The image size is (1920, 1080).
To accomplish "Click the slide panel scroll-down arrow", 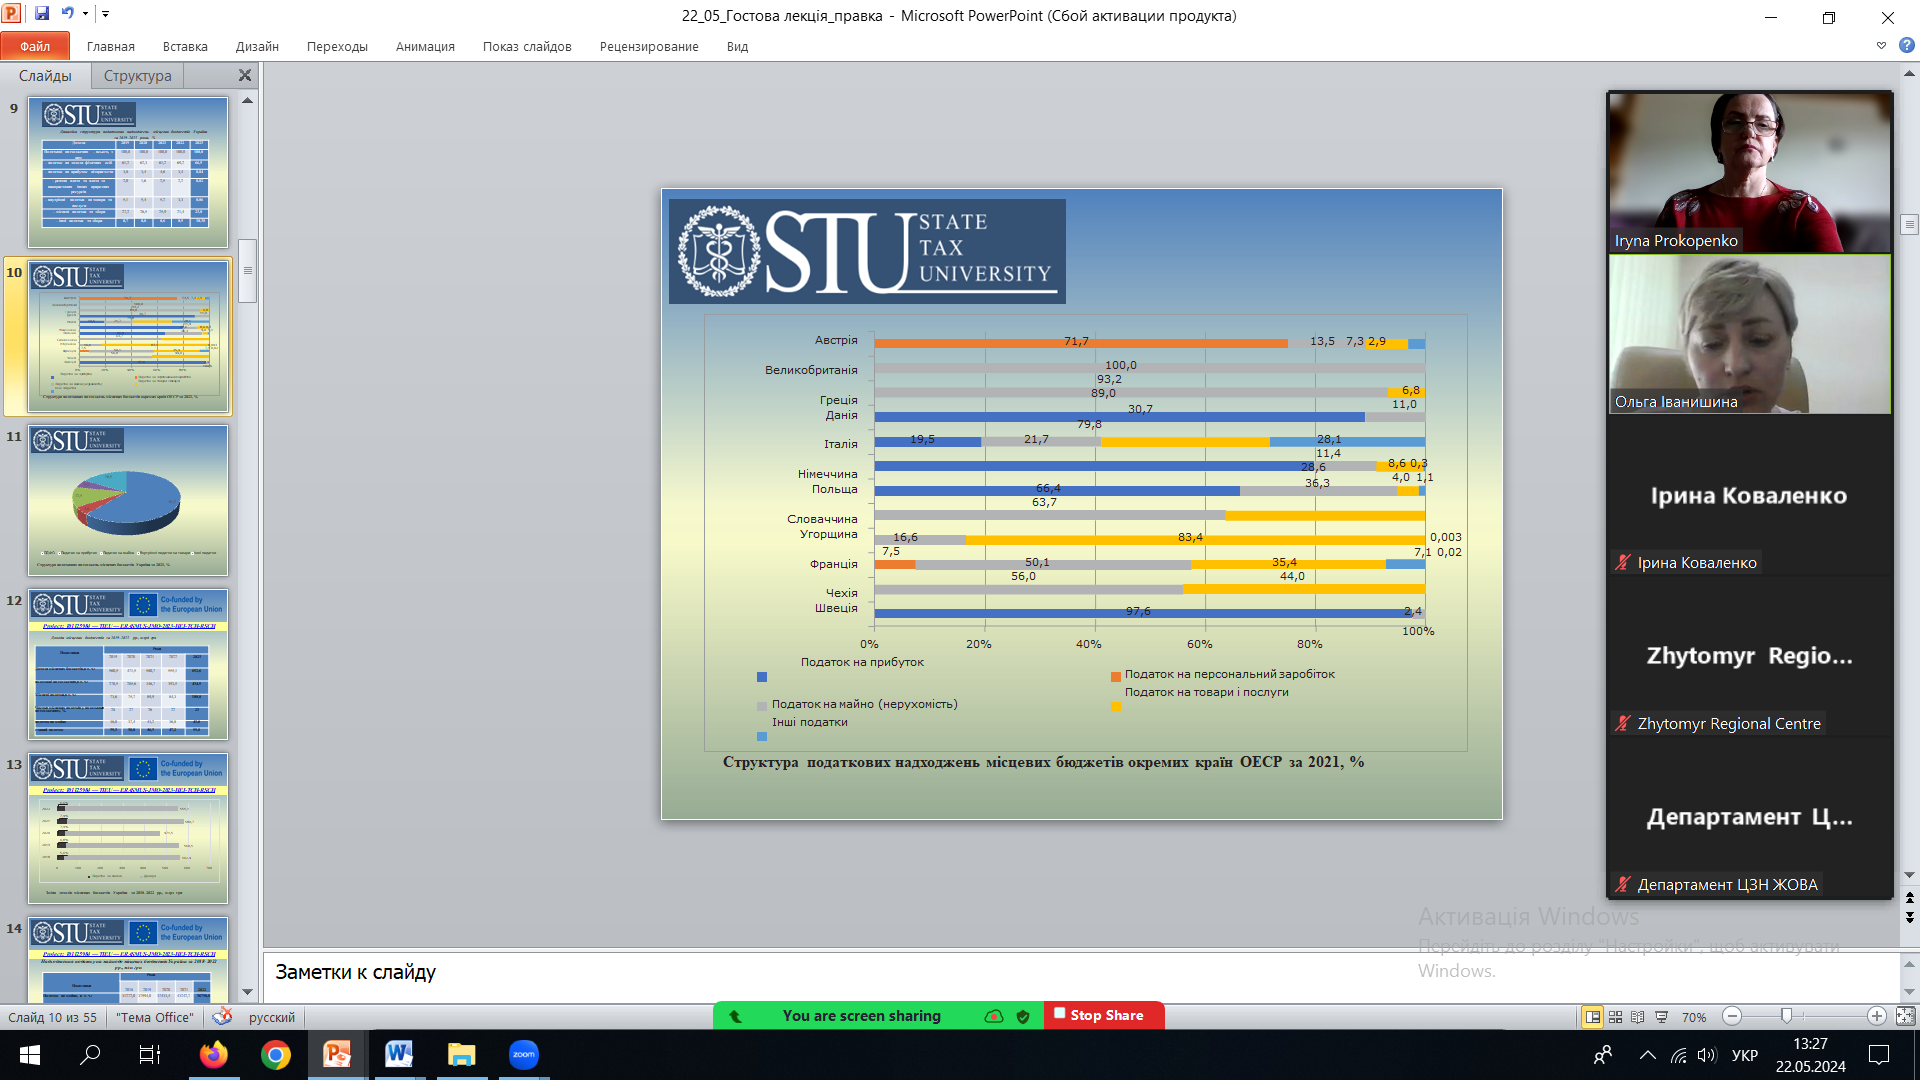I will 247,992.
